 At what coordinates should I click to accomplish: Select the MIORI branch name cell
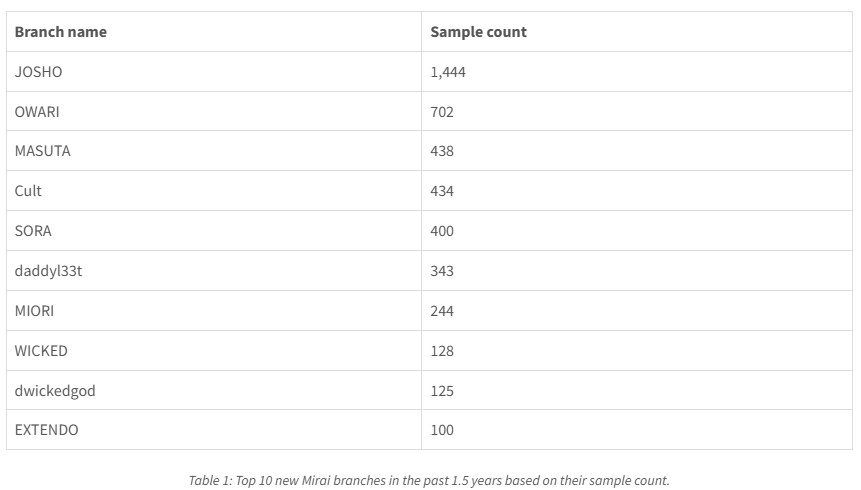pyautogui.click(x=35, y=311)
